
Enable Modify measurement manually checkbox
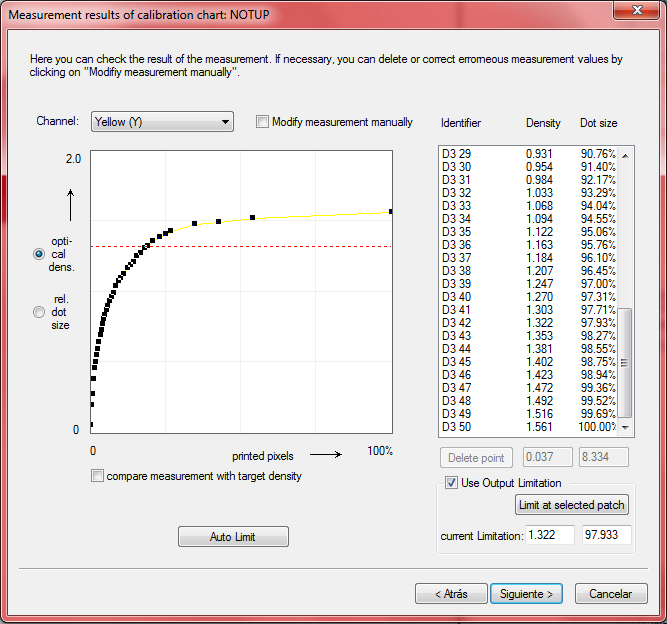click(x=263, y=122)
